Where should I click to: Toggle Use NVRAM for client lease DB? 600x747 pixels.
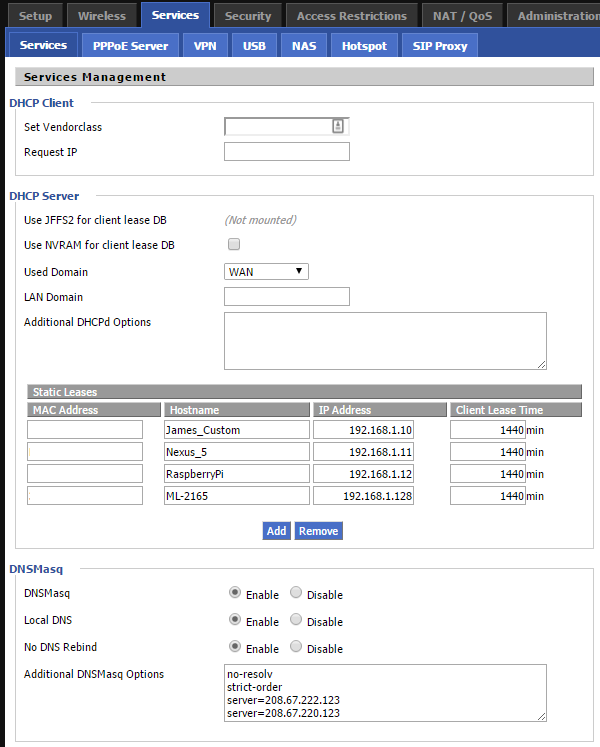tap(234, 244)
